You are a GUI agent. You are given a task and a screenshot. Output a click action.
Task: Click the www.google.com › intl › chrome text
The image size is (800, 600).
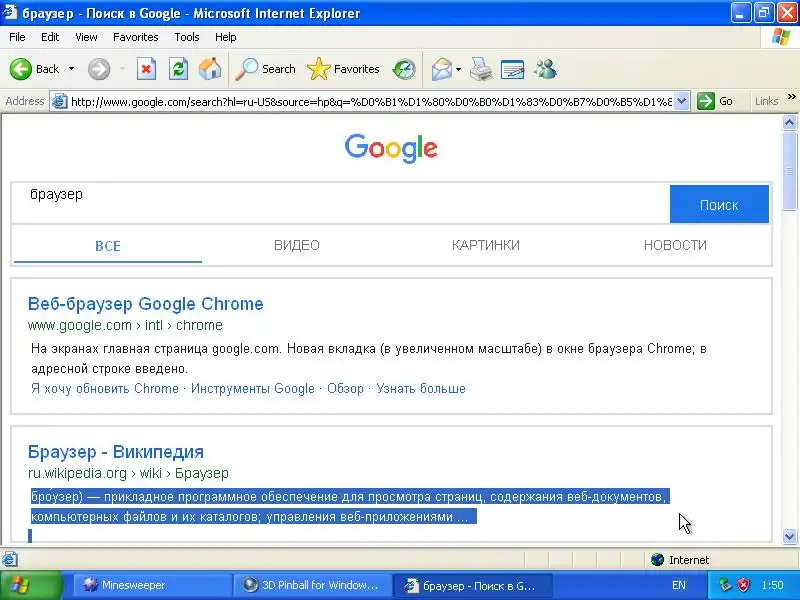(x=125, y=326)
